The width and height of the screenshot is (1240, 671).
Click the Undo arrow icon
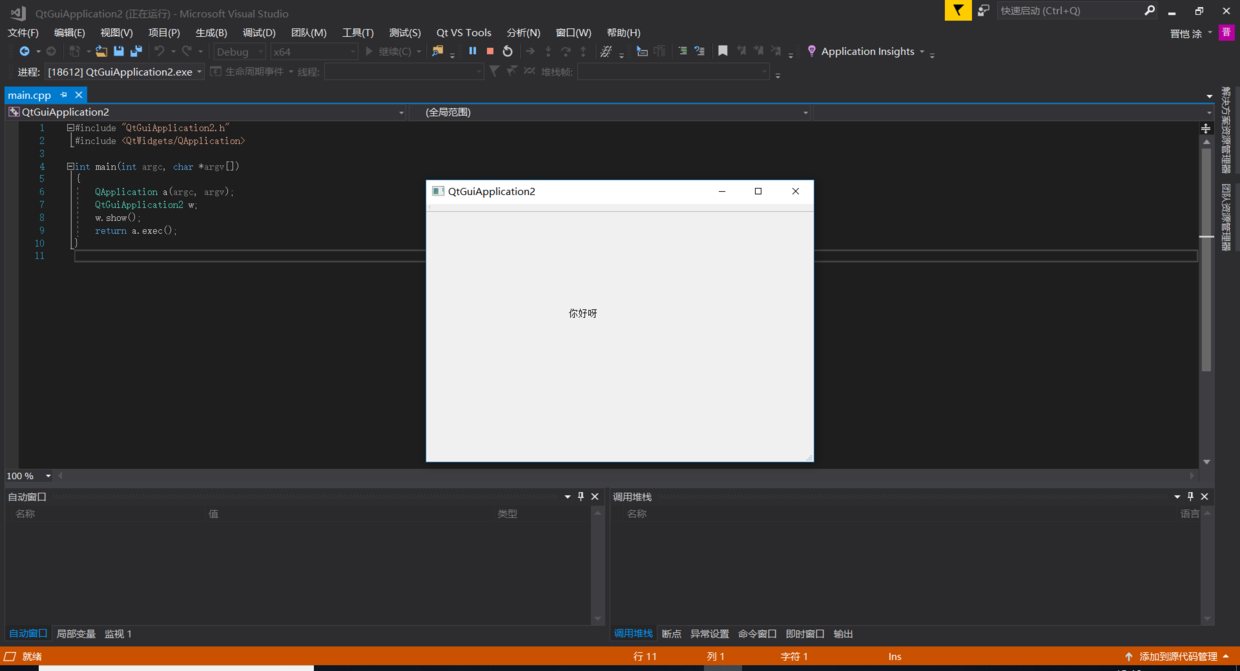[x=159, y=51]
